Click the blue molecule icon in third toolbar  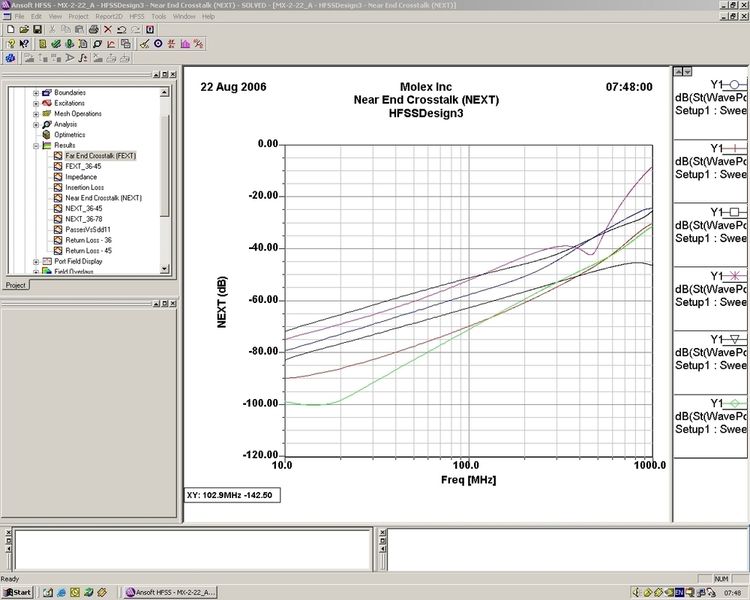(11, 58)
